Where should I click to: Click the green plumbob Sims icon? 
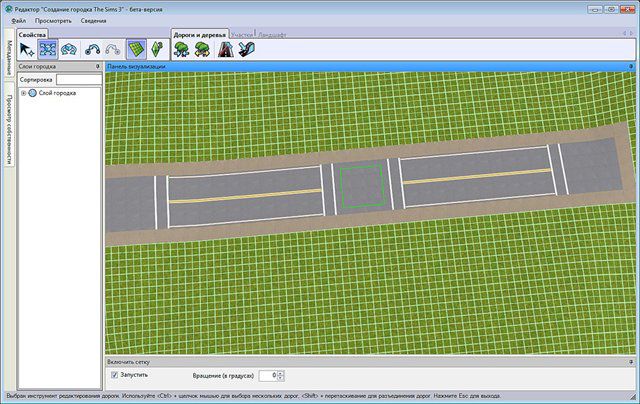coord(155,49)
